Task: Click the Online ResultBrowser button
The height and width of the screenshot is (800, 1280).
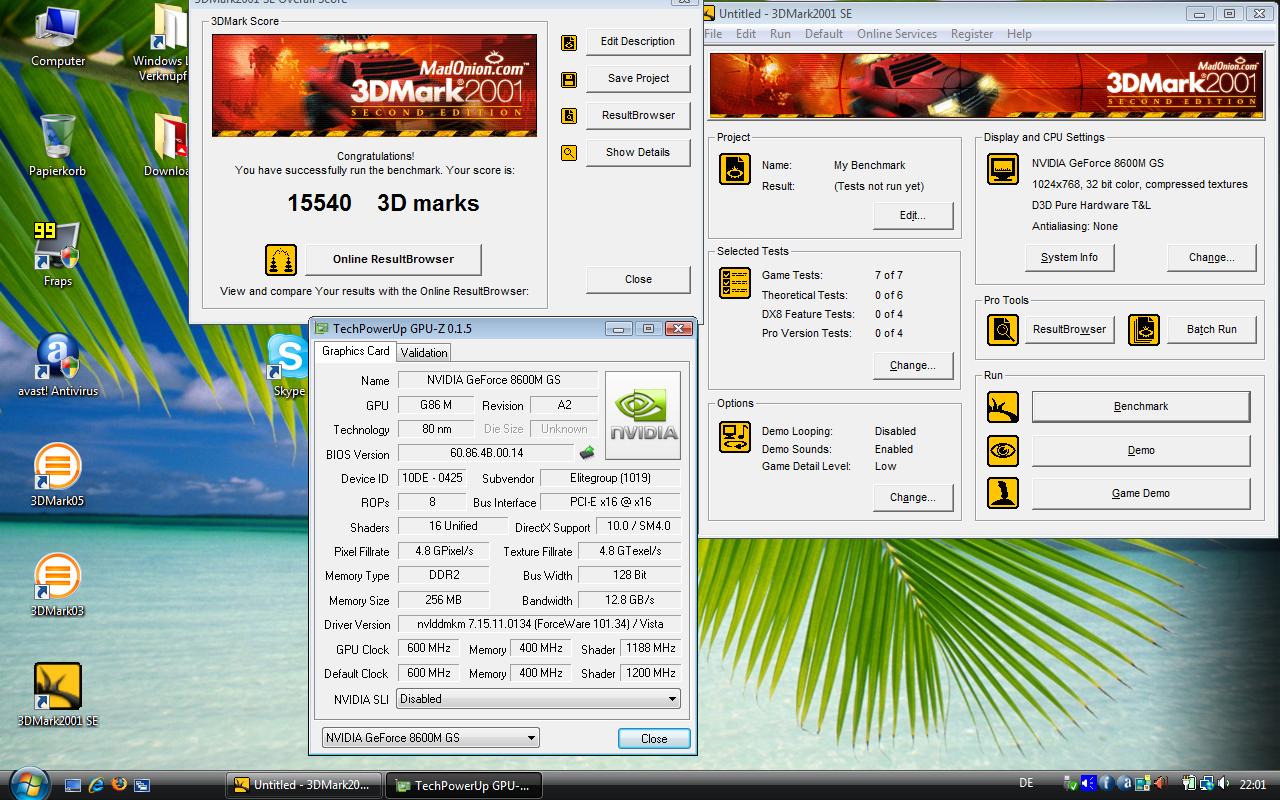Action: [x=393, y=260]
